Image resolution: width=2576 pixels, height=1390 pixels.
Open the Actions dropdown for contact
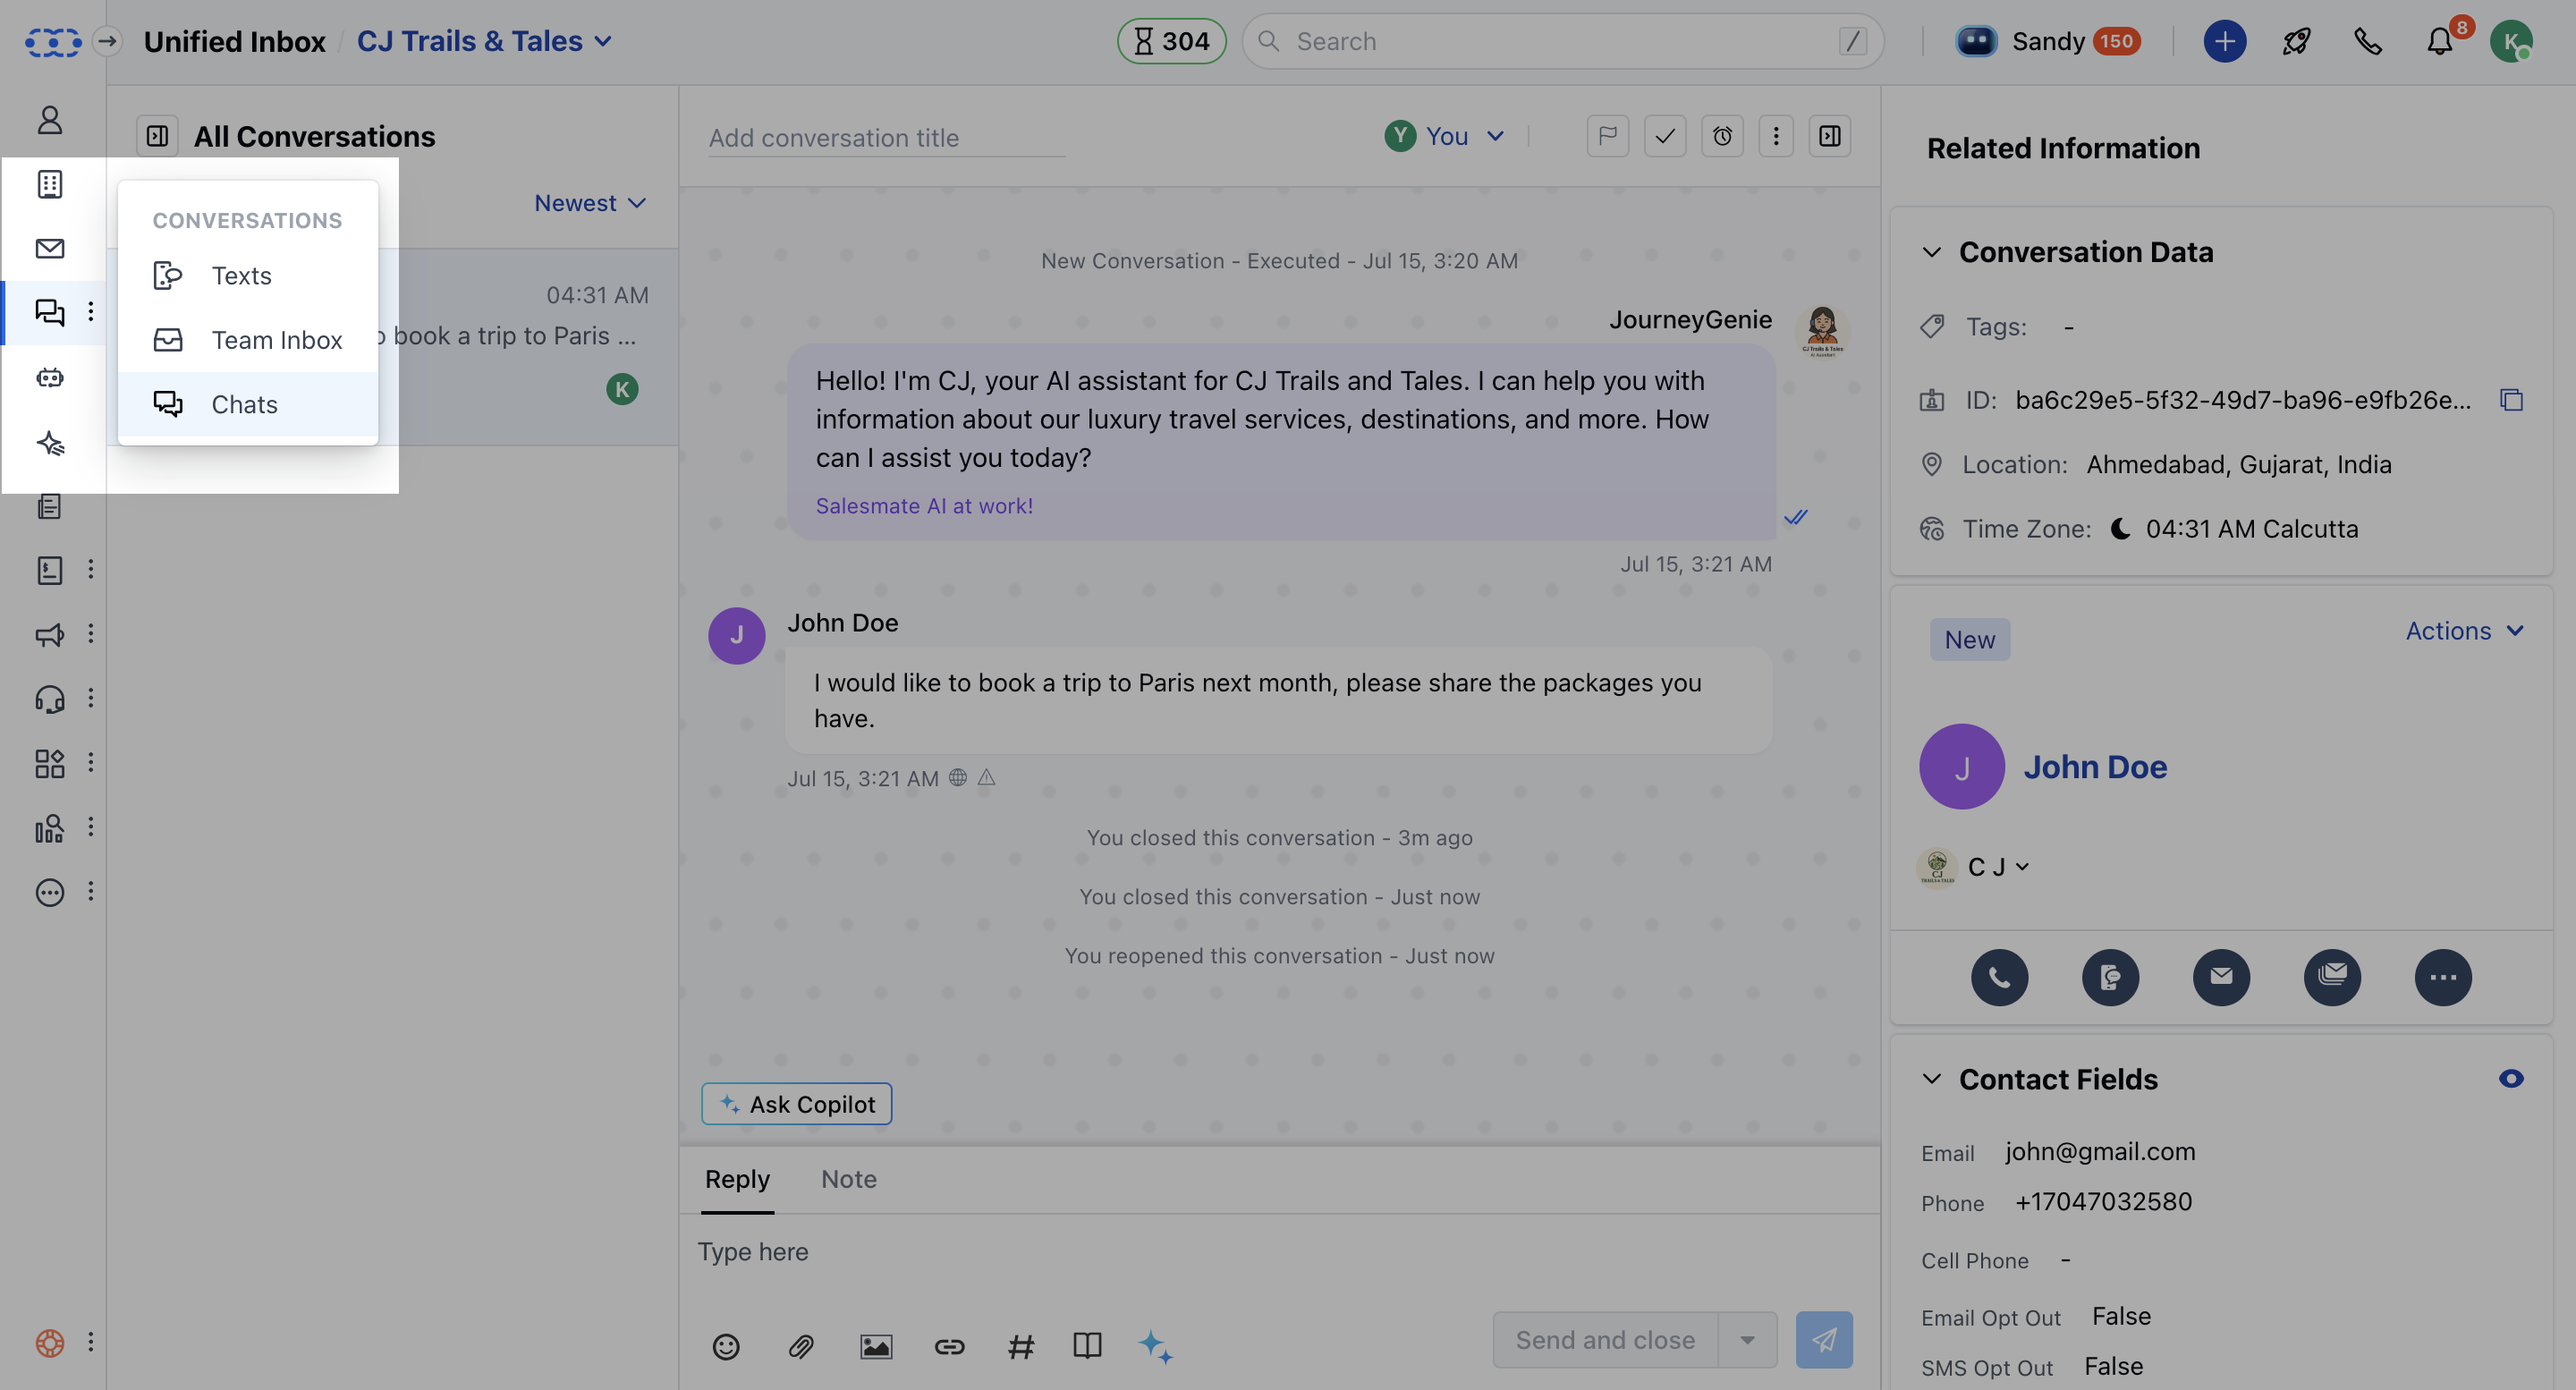tap(2464, 631)
